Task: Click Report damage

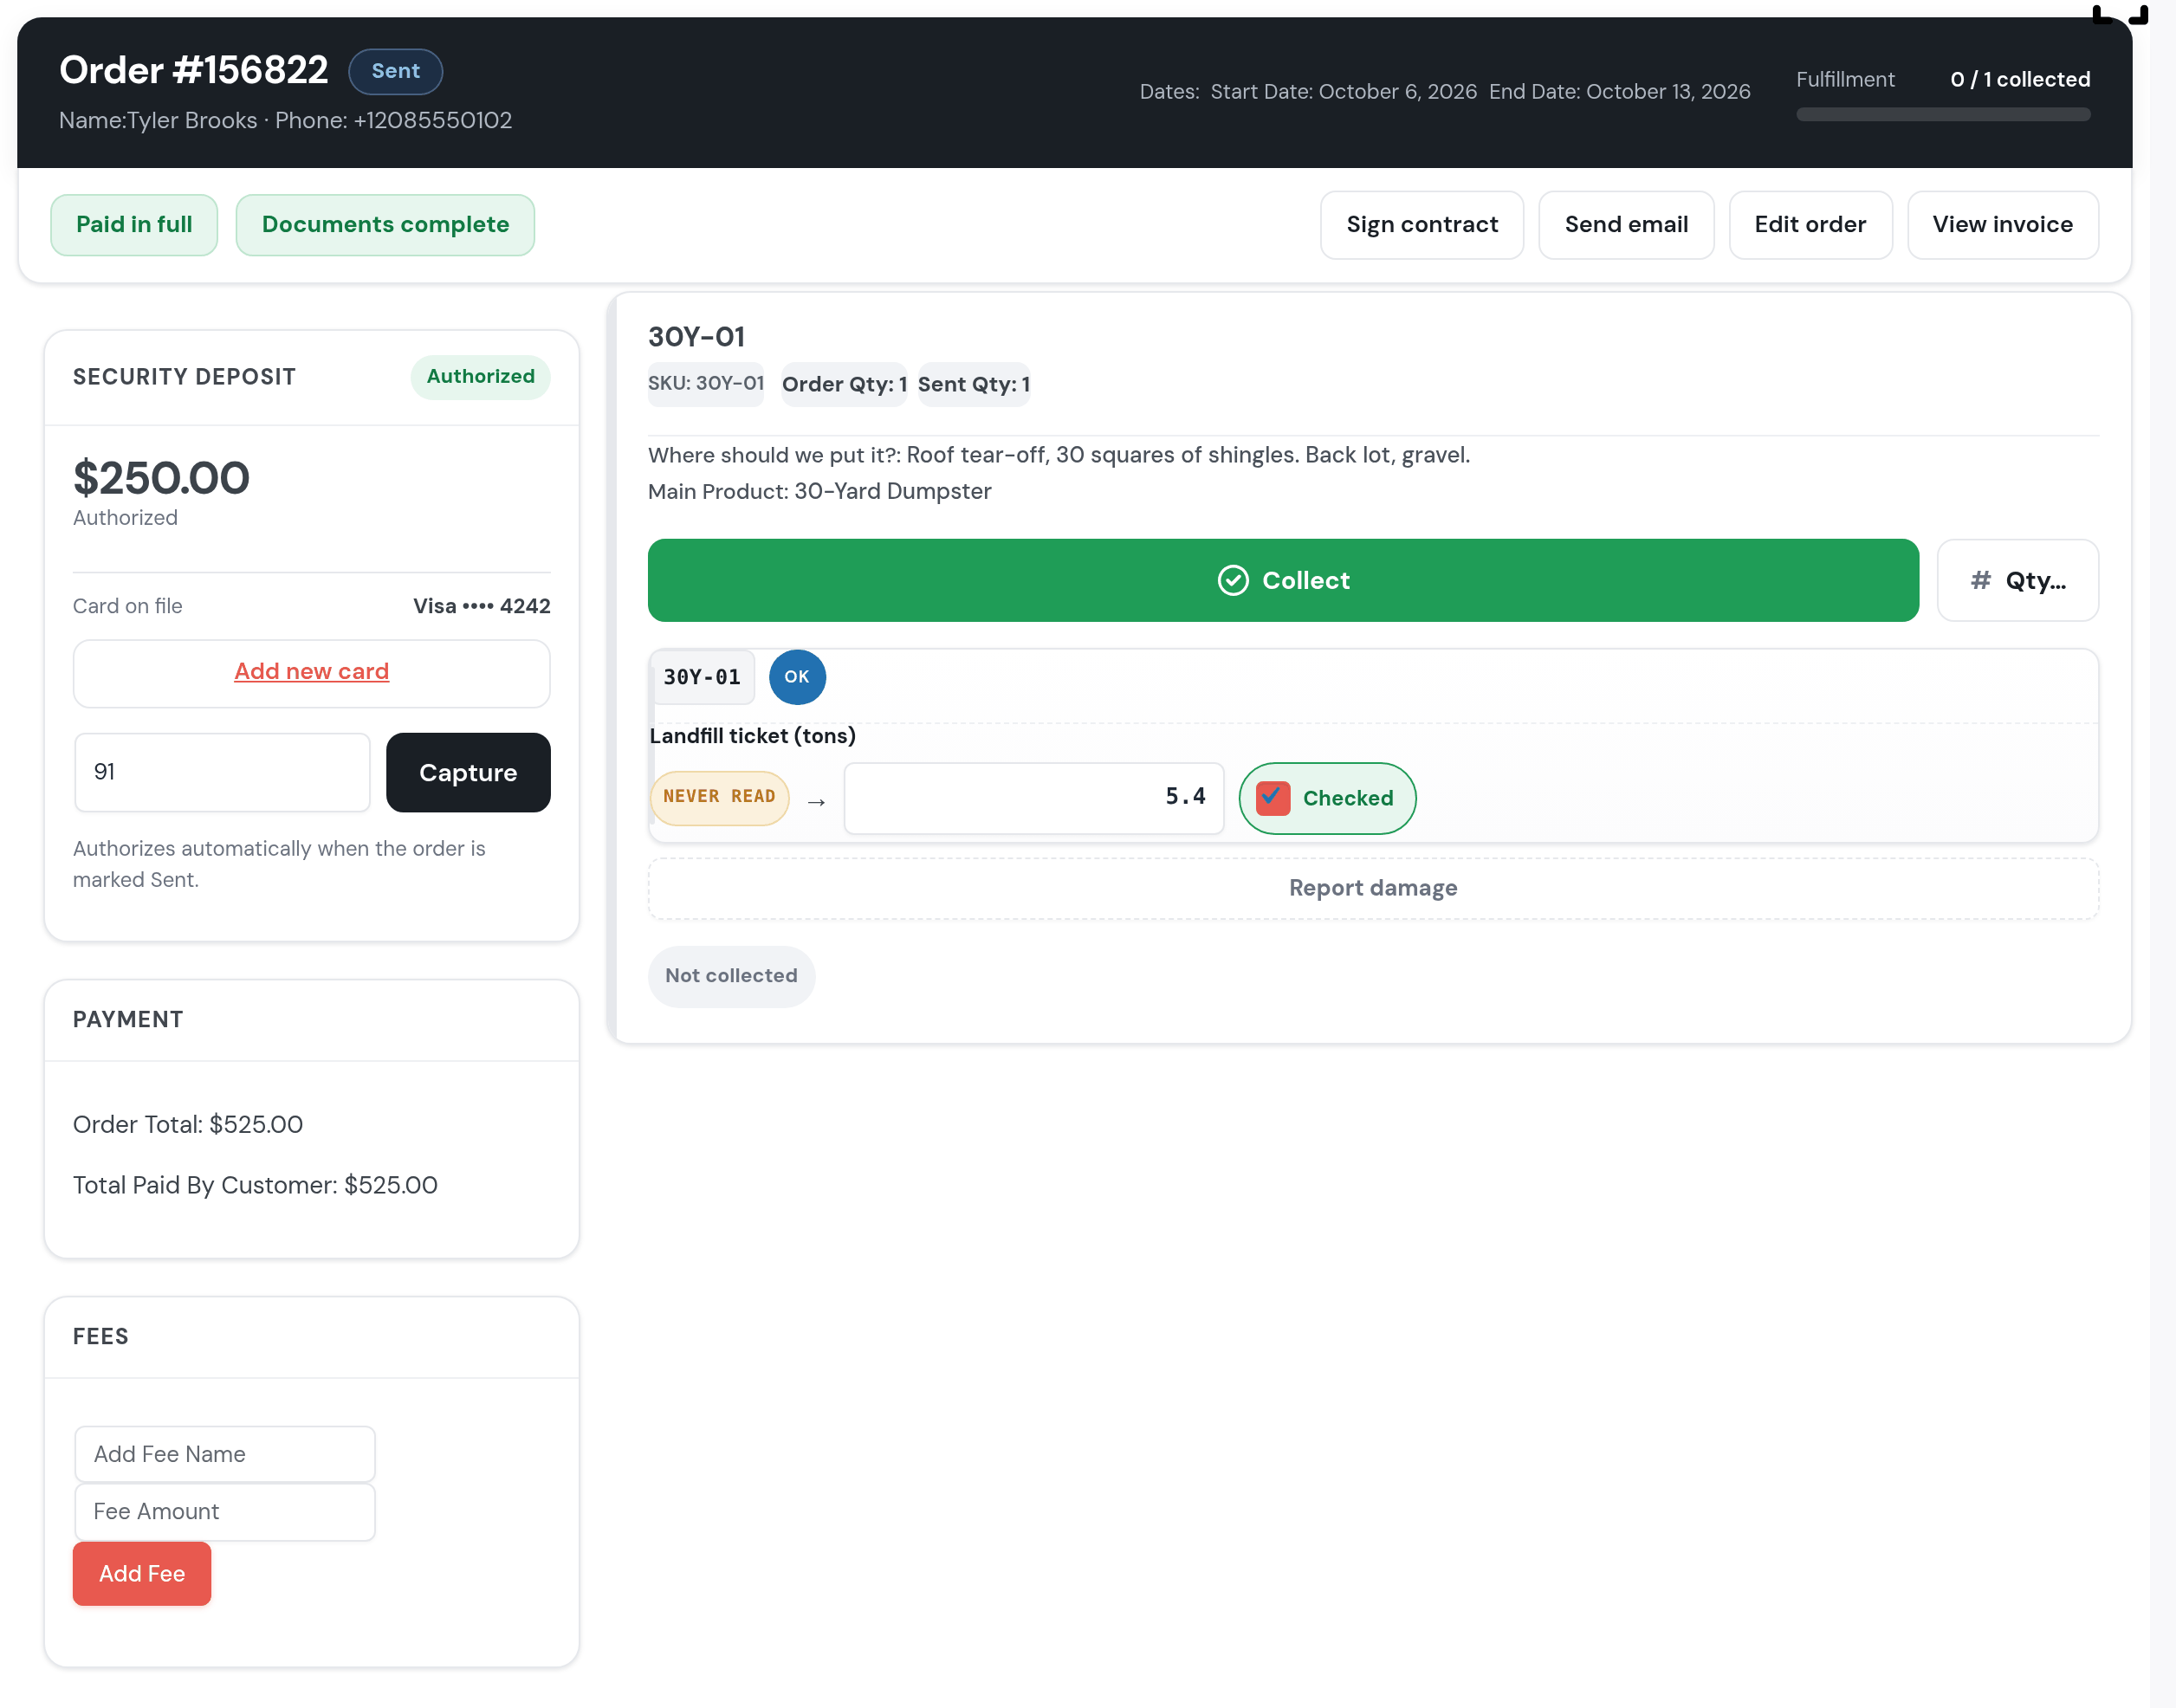Action: coord(1373,888)
